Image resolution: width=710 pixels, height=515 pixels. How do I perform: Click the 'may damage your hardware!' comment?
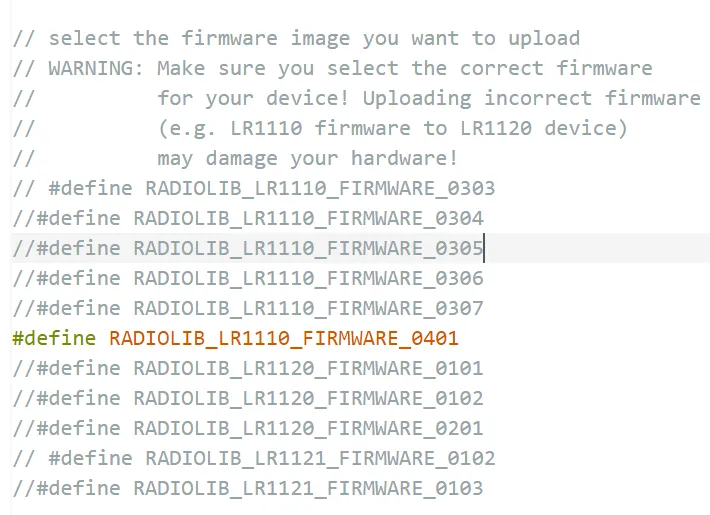[308, 158]
